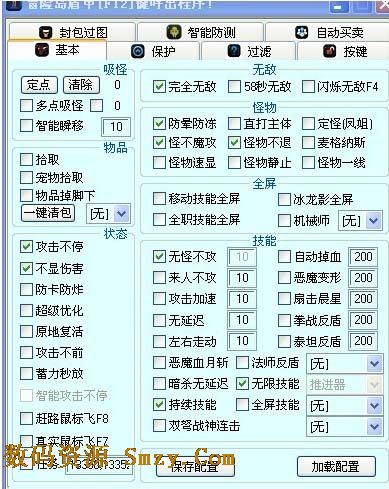Screen dimensions: 389x489
Task: Click the 智能防测 tab icon
Action: pyautogui.click(x=174, y=32)
